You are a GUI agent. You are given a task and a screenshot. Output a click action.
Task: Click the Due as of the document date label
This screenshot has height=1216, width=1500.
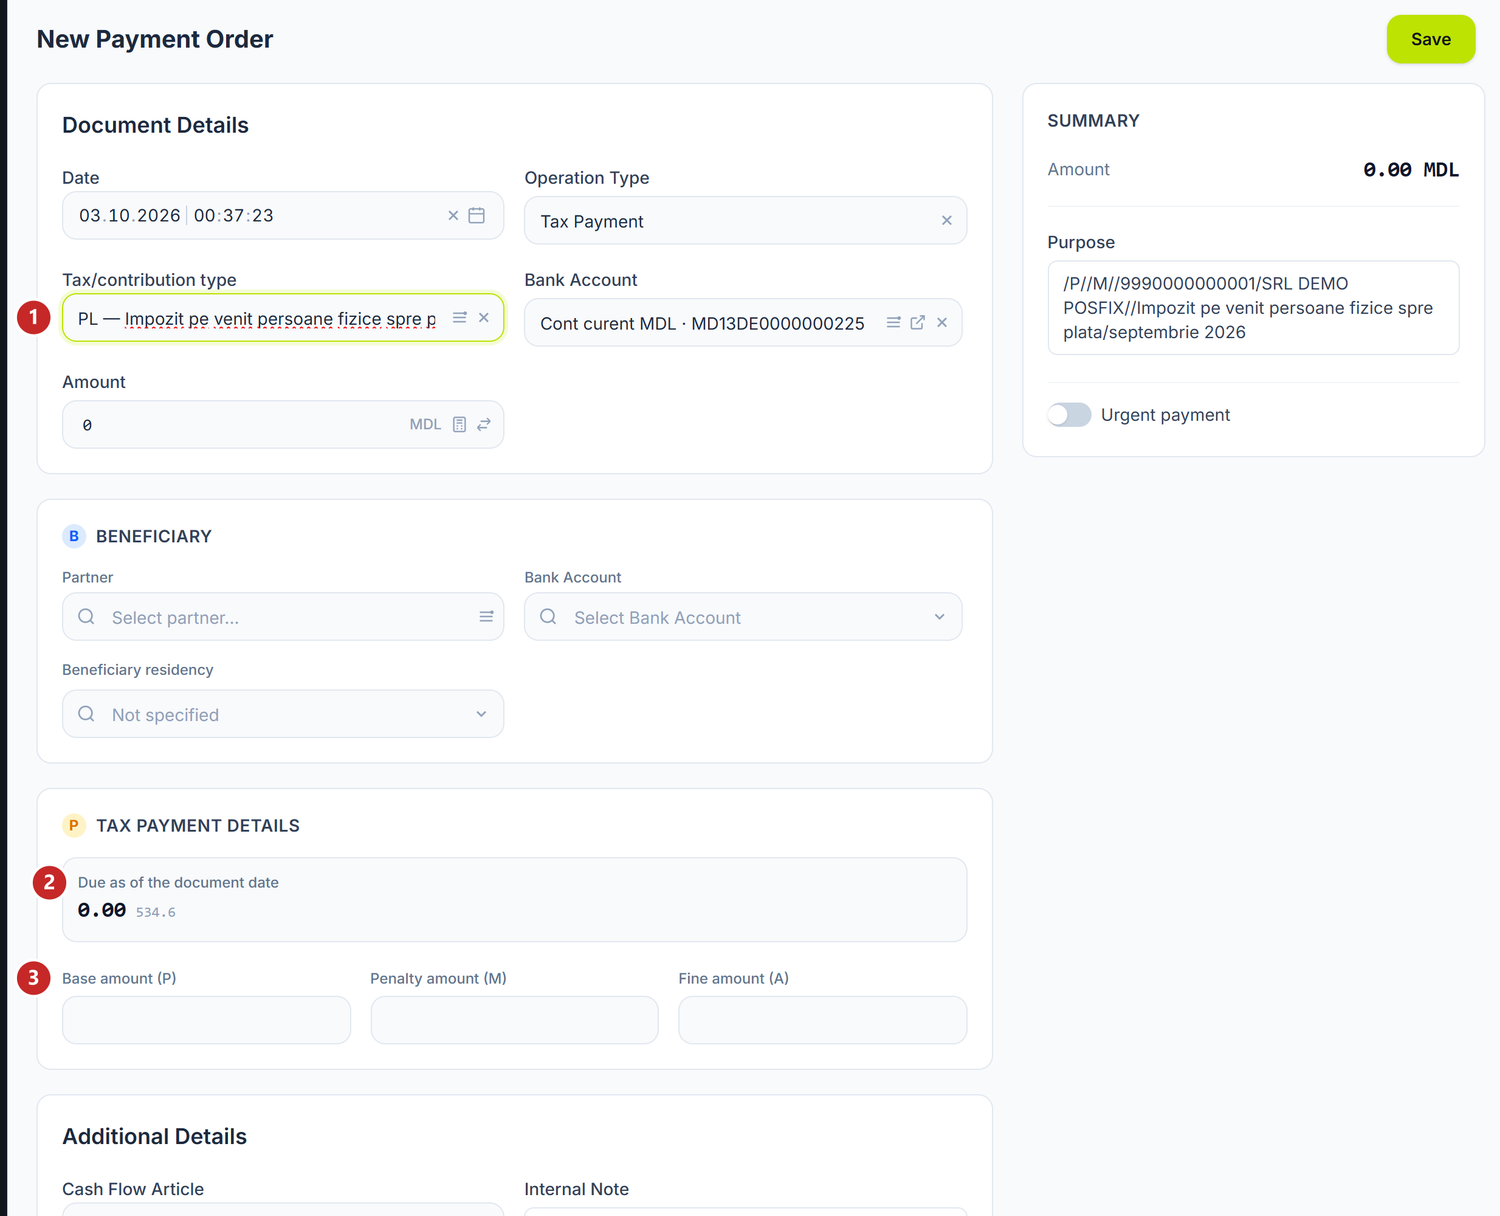click(178, 882)
